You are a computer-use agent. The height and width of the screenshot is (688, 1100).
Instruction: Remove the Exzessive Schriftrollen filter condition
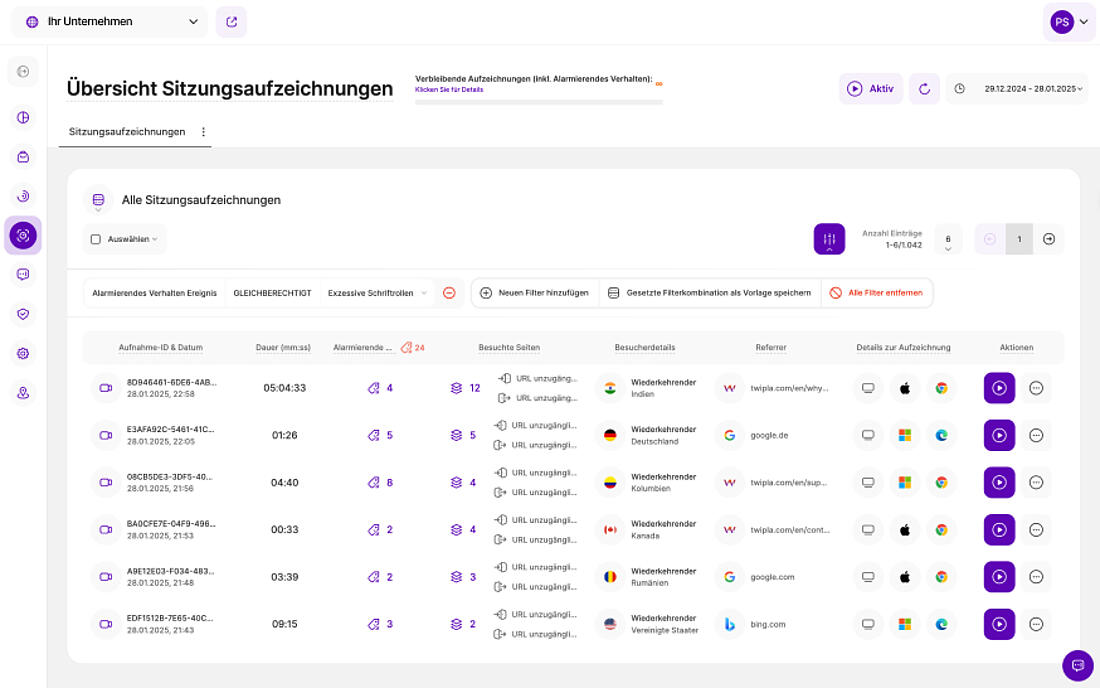449,293
